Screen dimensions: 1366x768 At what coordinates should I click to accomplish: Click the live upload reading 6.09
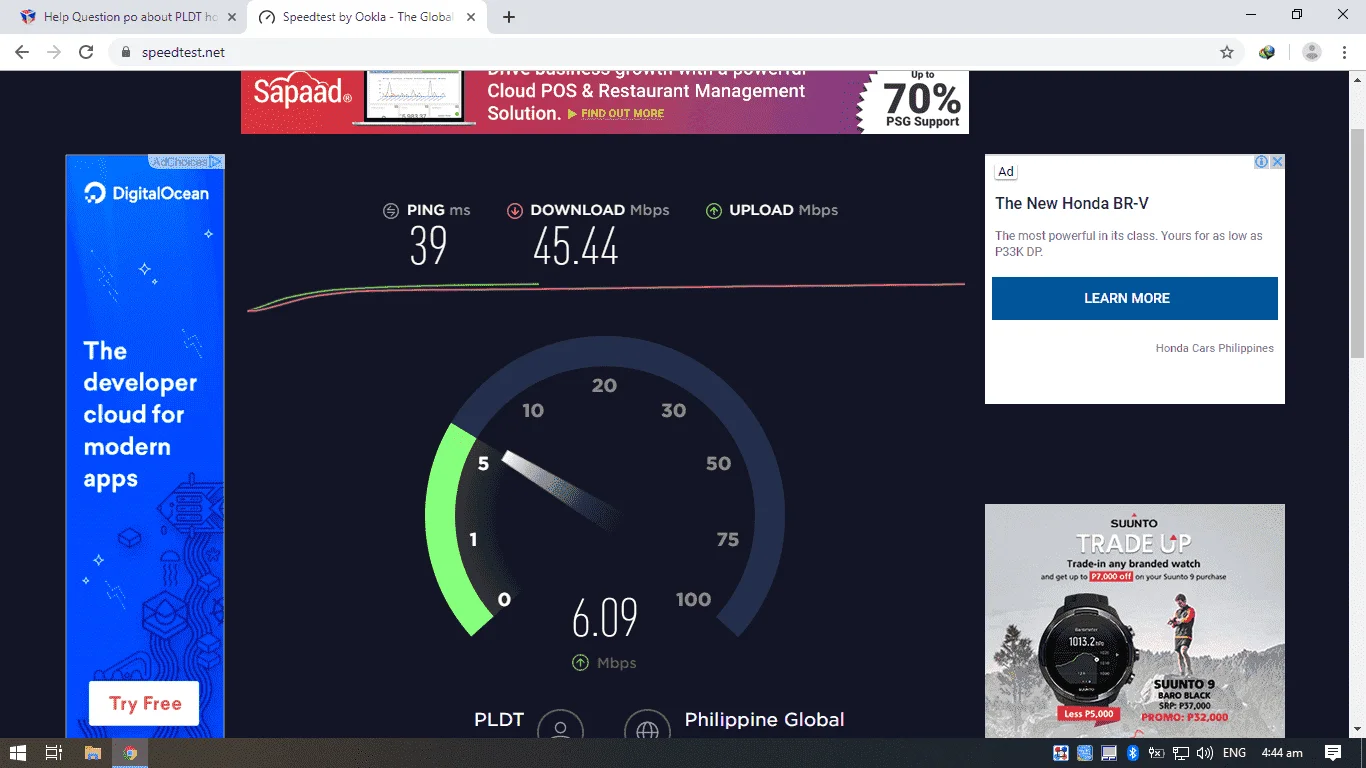605,619
